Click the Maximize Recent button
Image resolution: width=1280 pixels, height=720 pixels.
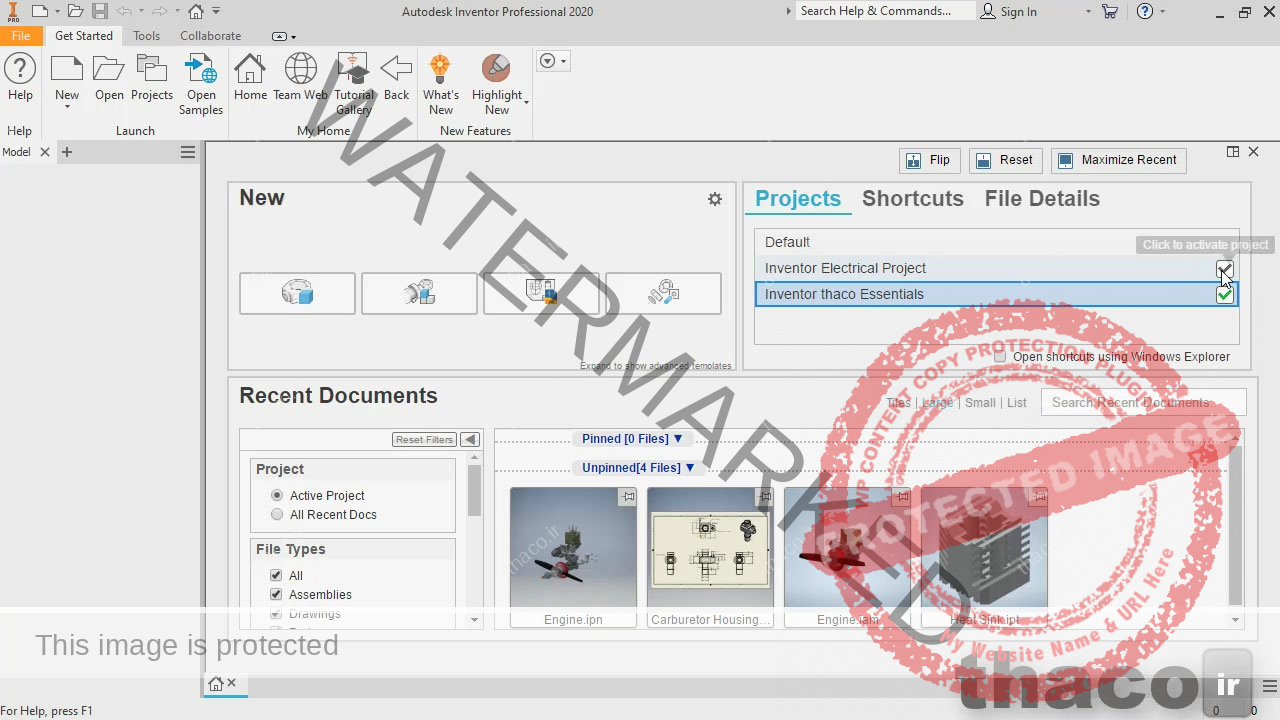[1119, 160]
